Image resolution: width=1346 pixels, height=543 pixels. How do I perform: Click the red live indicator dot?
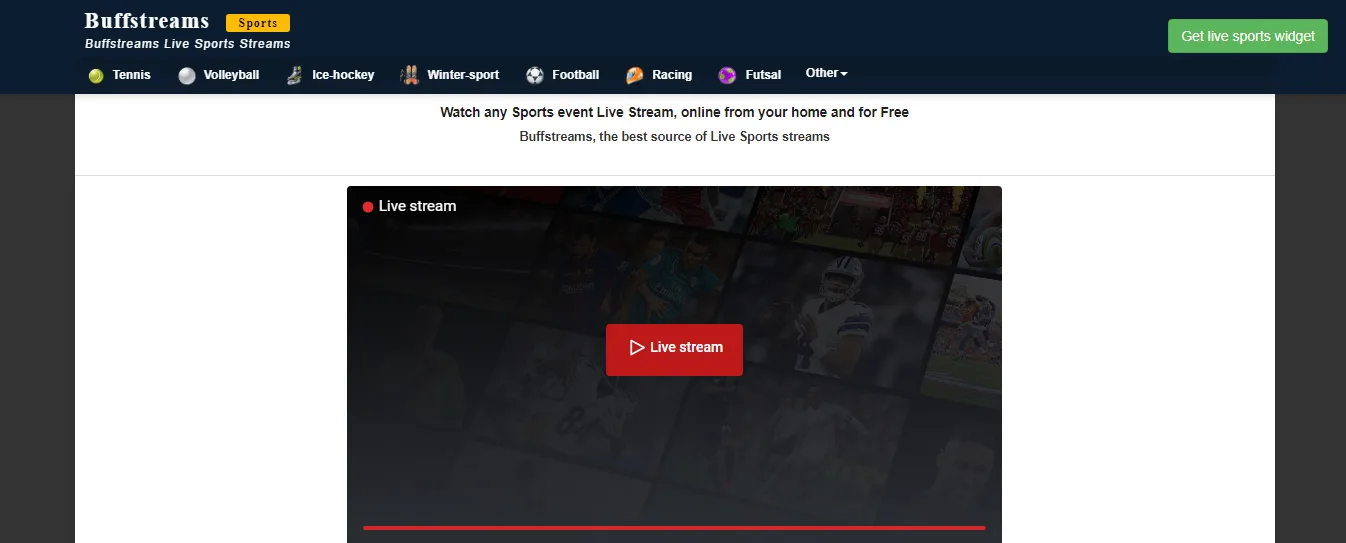368,207
